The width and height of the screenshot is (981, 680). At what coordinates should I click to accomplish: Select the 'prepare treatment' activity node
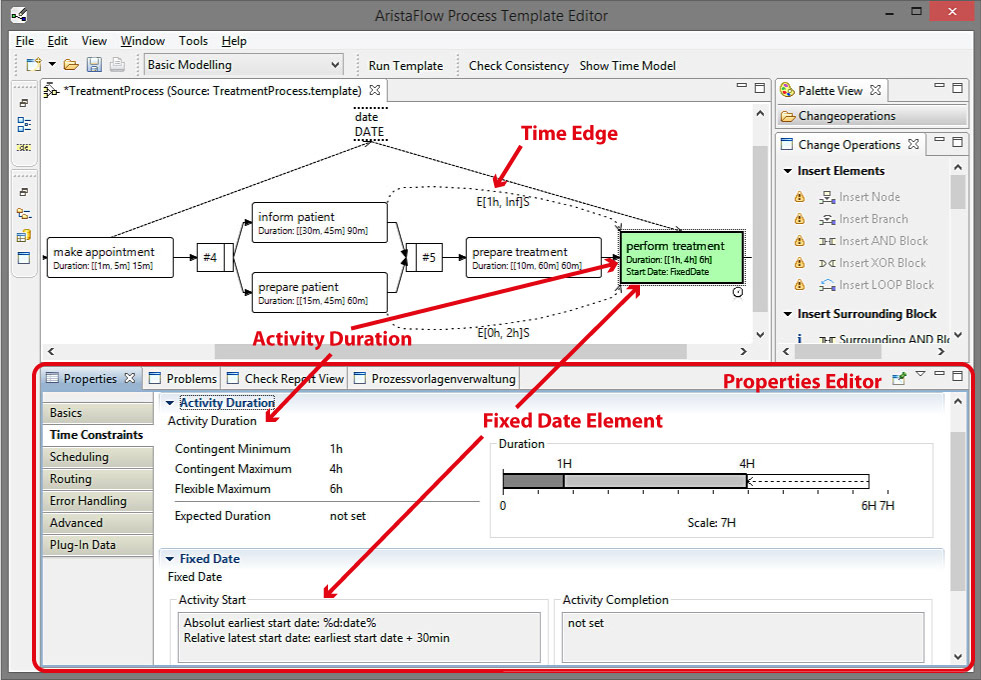click(534, 258)
